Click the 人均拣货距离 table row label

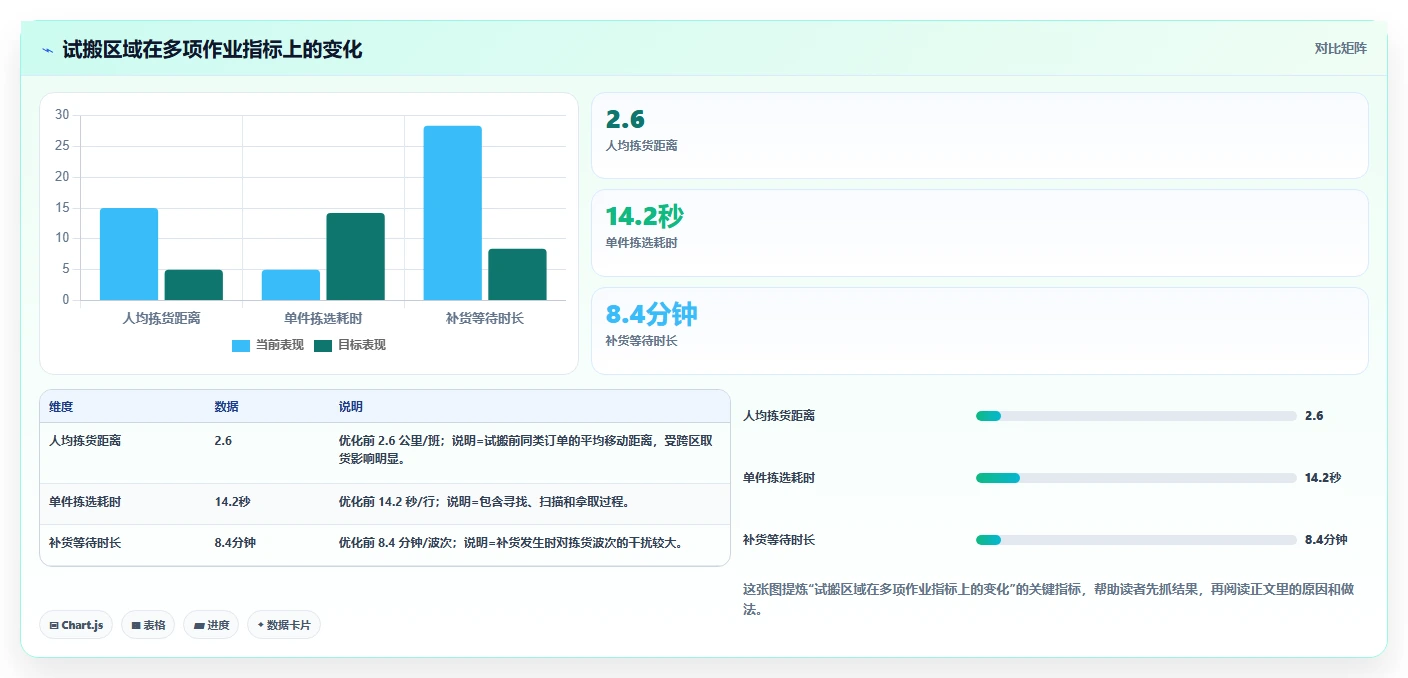[85, 440]
